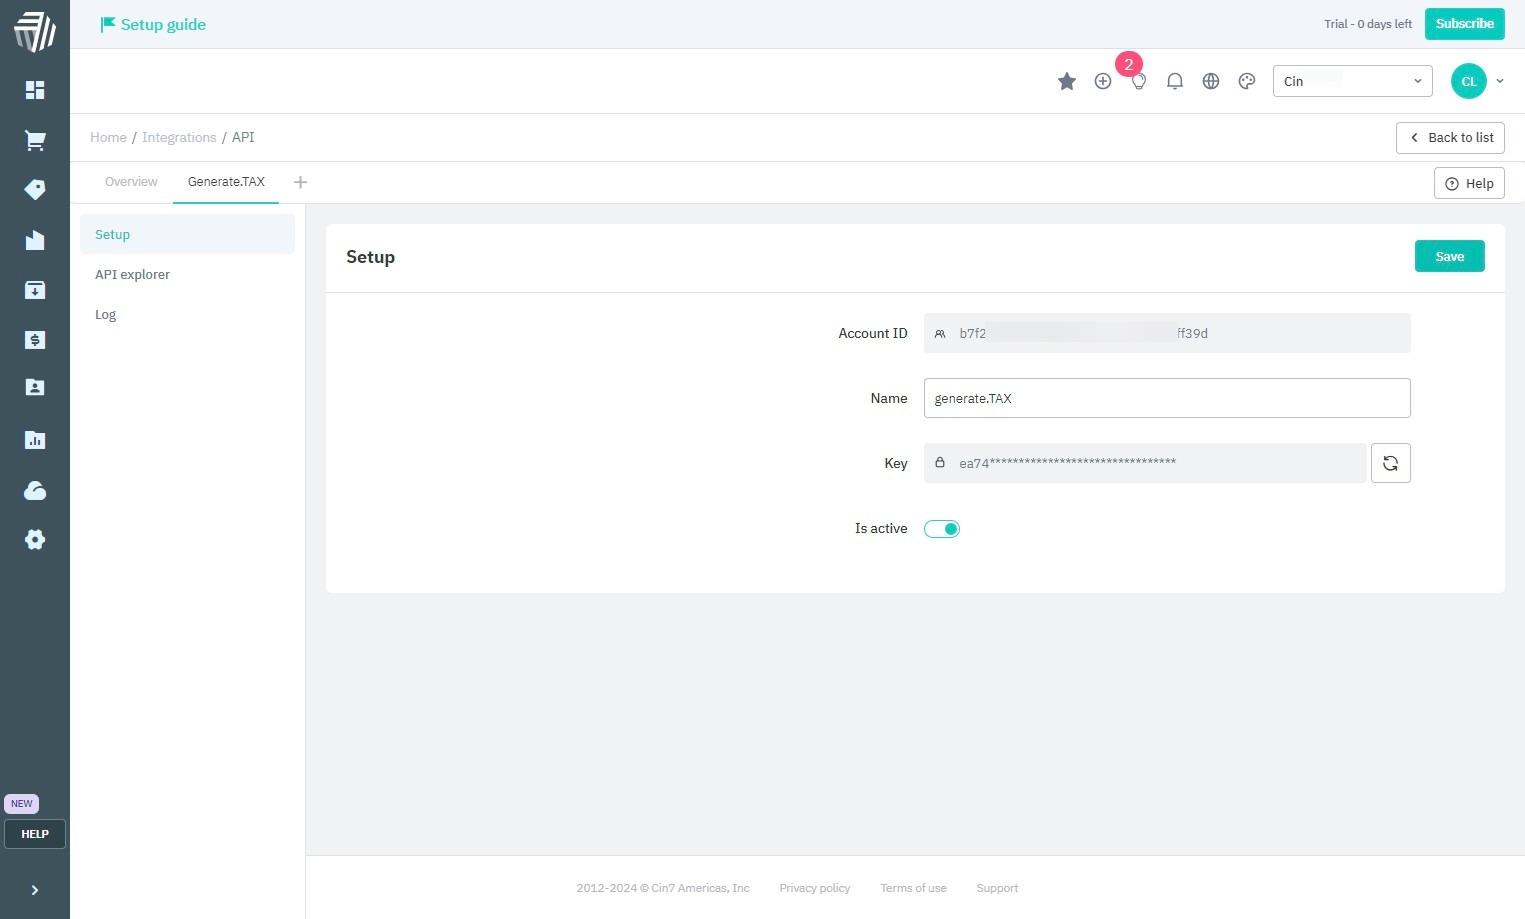Switch to the Overview tab
Viewport: 1525px width, 919px height.
click(131, 182)
